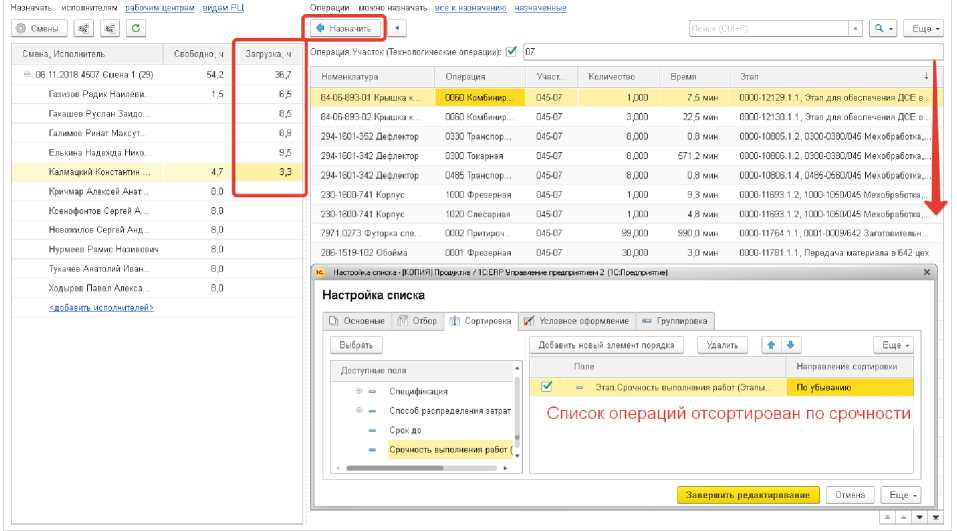Toggle the Операция.Участок filter checkbox
The width and height of the screenshot is (957, 531).
511,52
